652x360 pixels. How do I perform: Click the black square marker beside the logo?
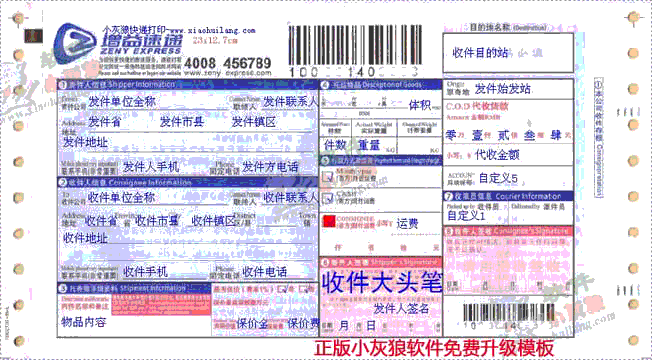click(33, 36)
